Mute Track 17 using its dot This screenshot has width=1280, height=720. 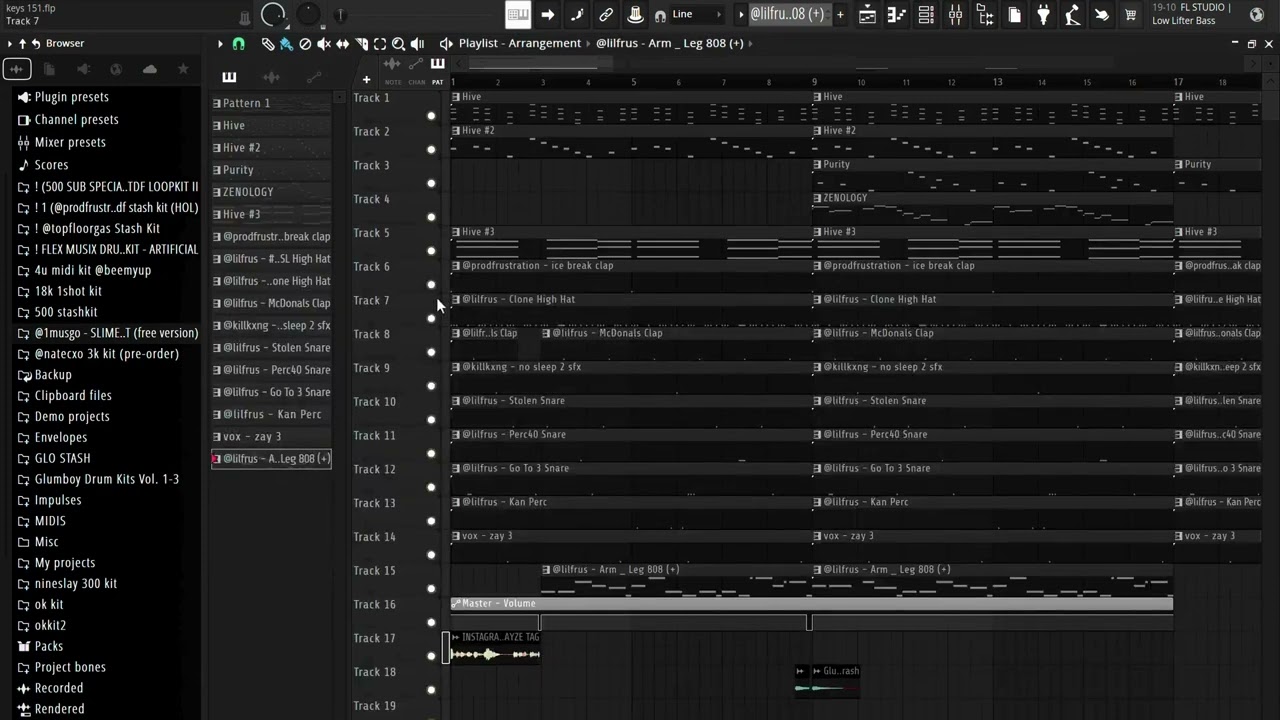coord(431,656)
